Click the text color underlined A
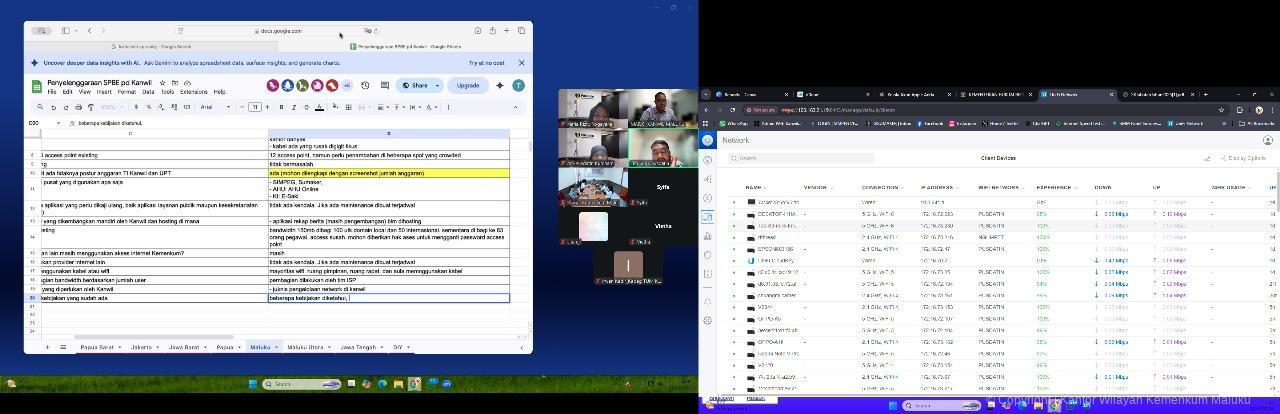This screenshot has height=414, width=1280. tap(319, 107)
